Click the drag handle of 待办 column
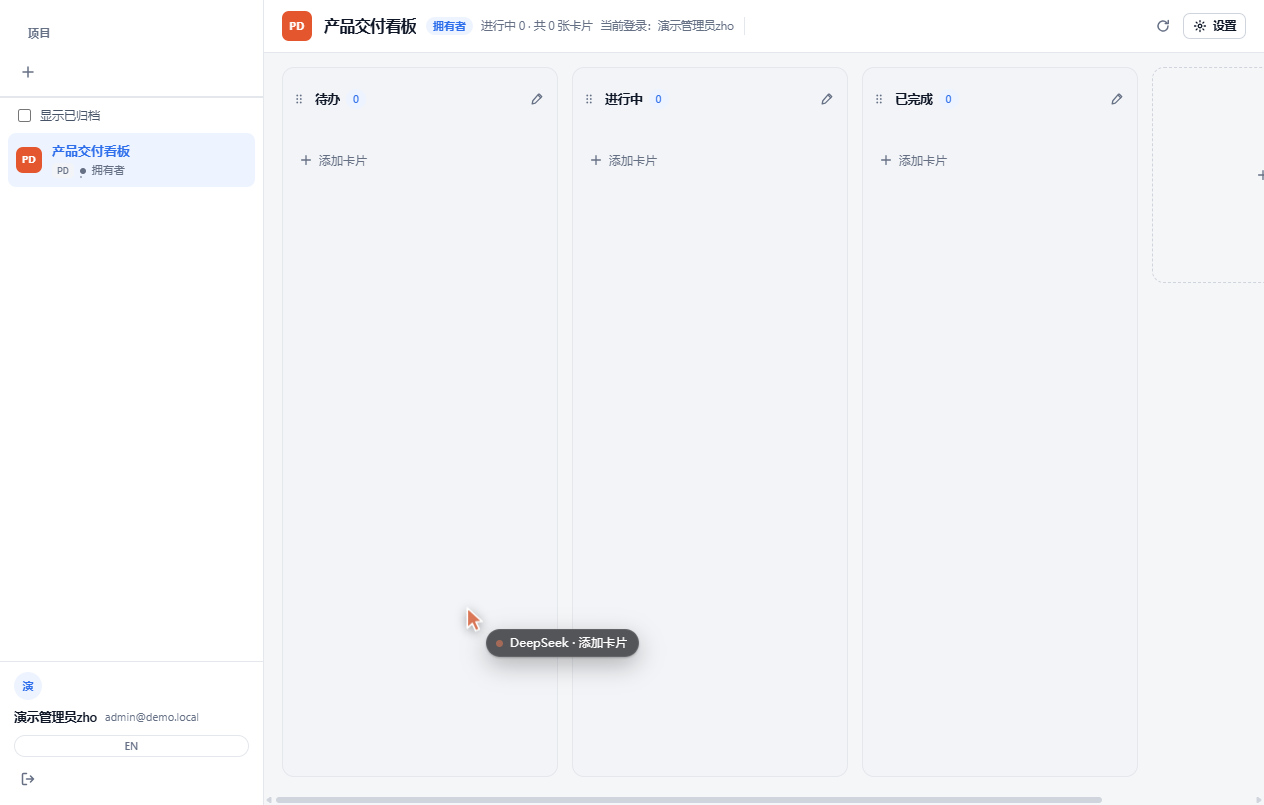The height and width of the screenshot is (805, 1264). click(299, 99)
